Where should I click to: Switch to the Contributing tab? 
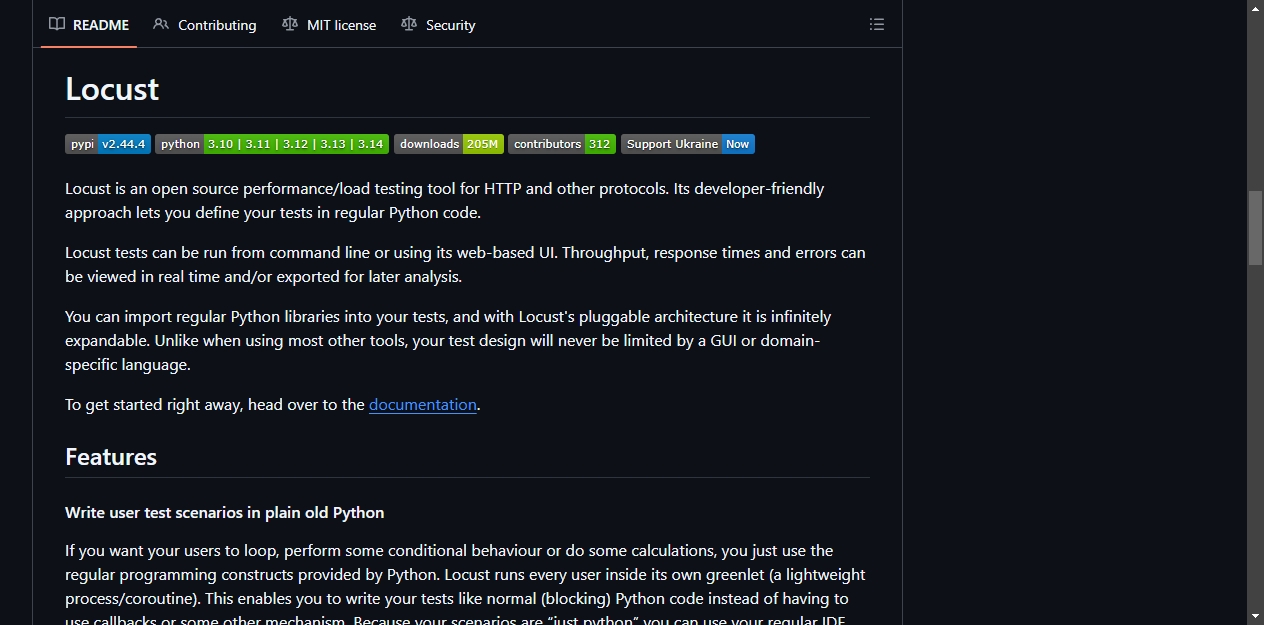tap(205, 25)
